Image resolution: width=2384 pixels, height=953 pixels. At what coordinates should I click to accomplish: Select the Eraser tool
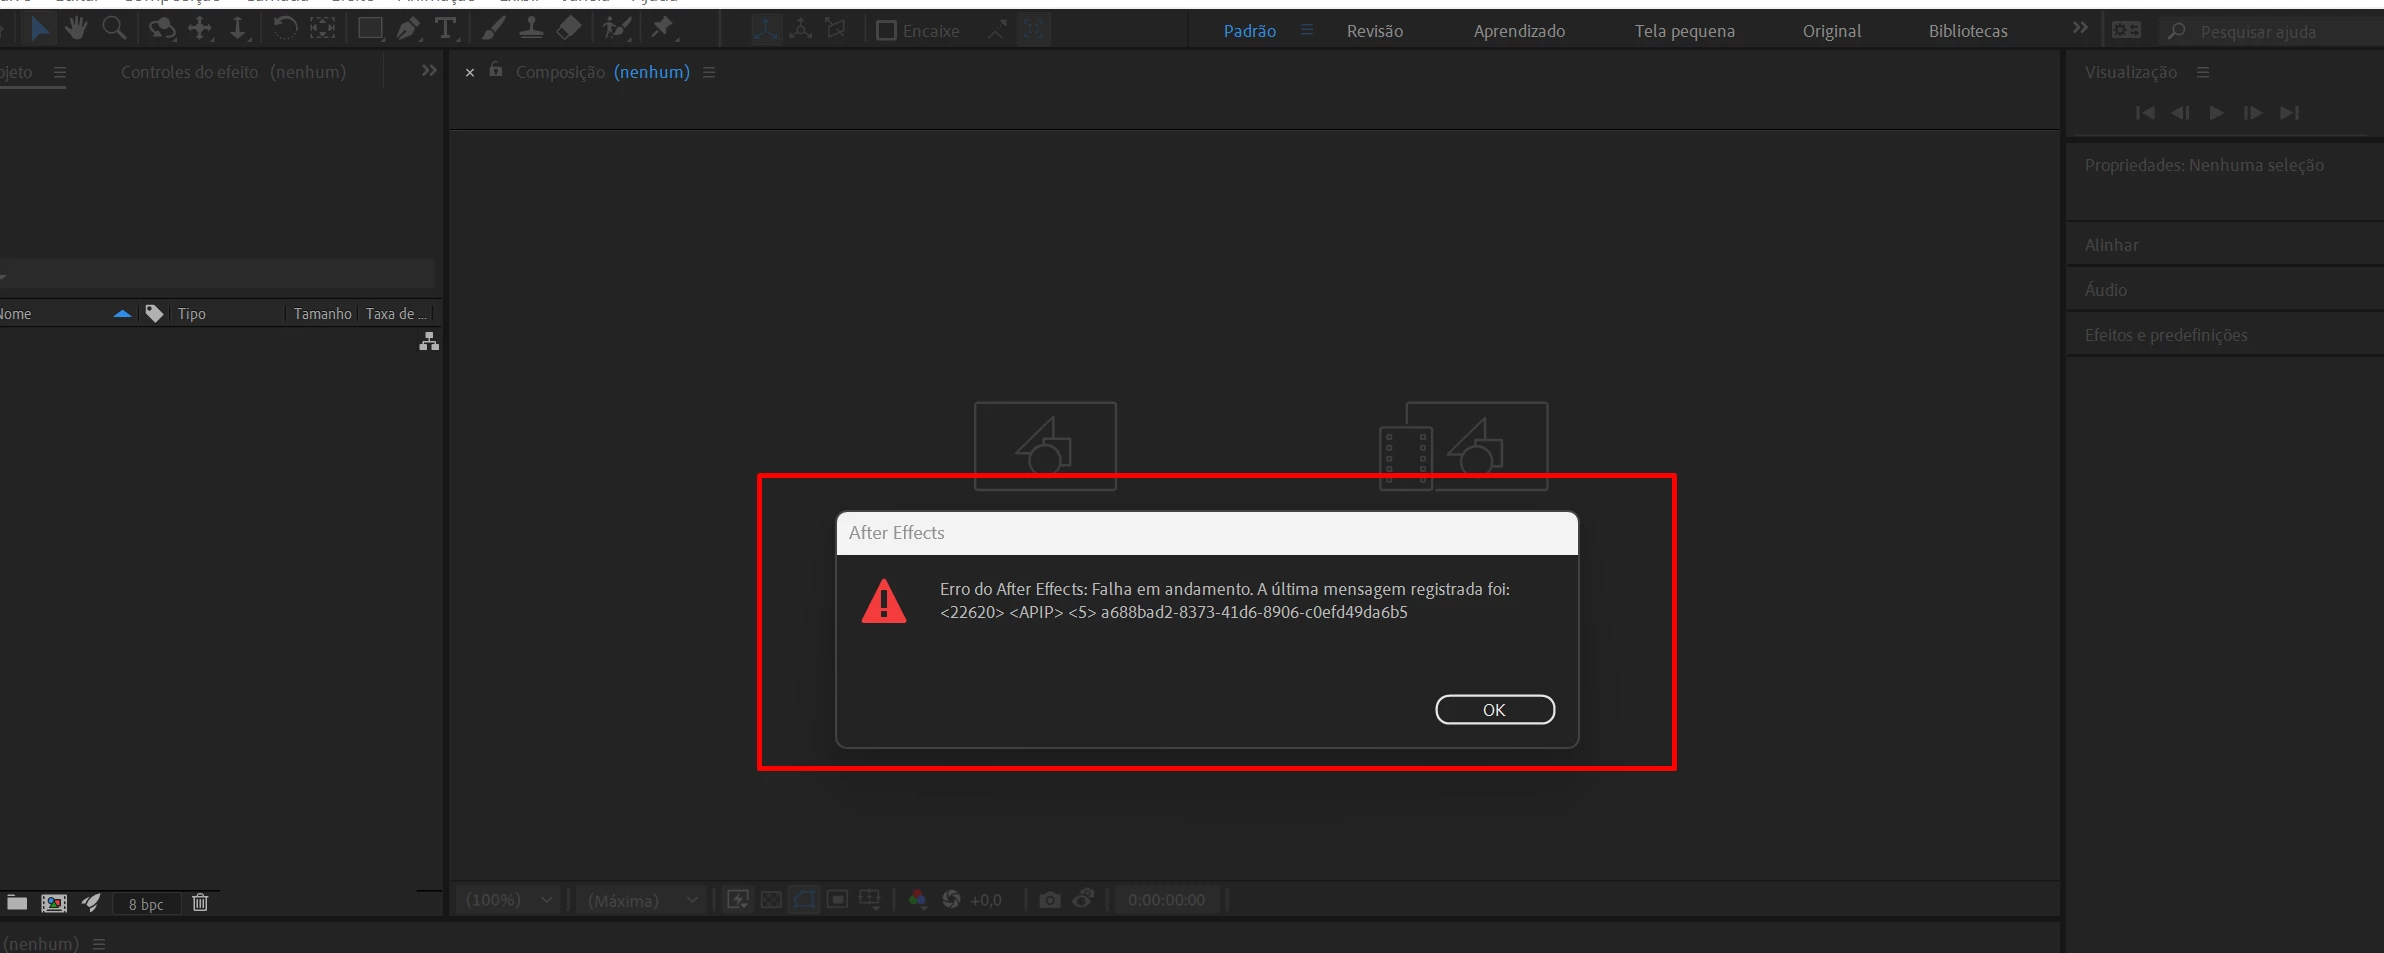pos(569,29)
